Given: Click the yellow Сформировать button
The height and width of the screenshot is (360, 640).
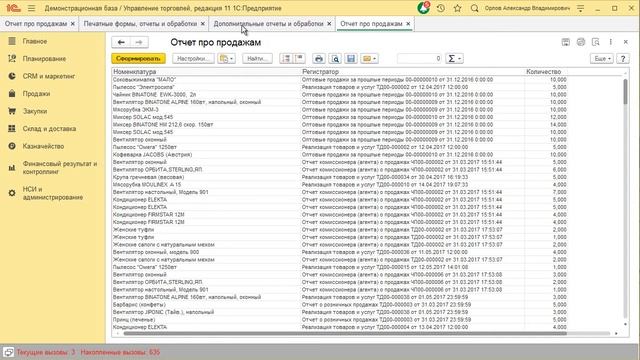Looking at the screenshot, I should click(x=138, y=59).
